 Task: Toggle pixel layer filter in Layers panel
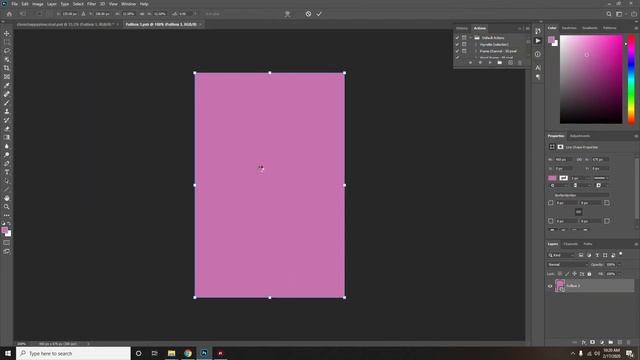(581, 255)
